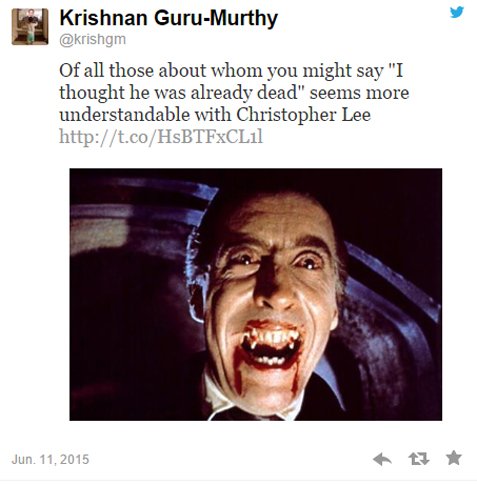
Task: Click the @krishgm handle
Action: click(93, 40)
